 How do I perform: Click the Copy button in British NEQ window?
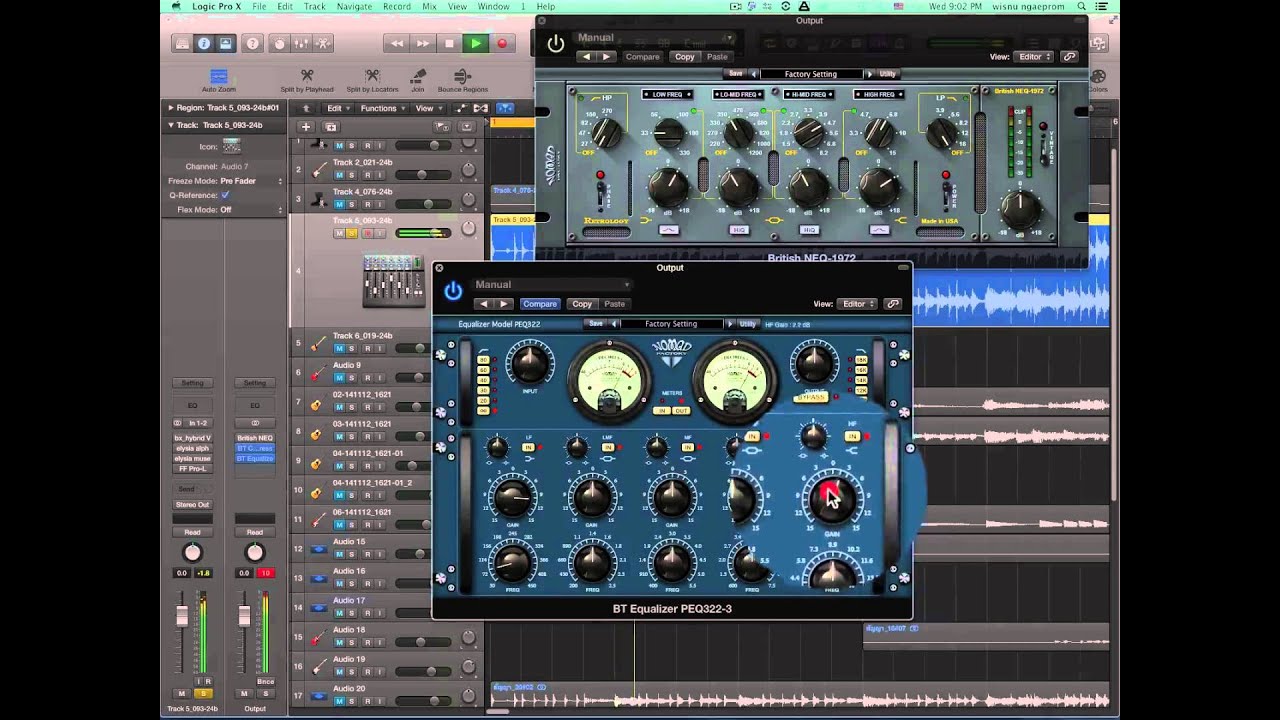pyautogui.click(x=684, y=57)
